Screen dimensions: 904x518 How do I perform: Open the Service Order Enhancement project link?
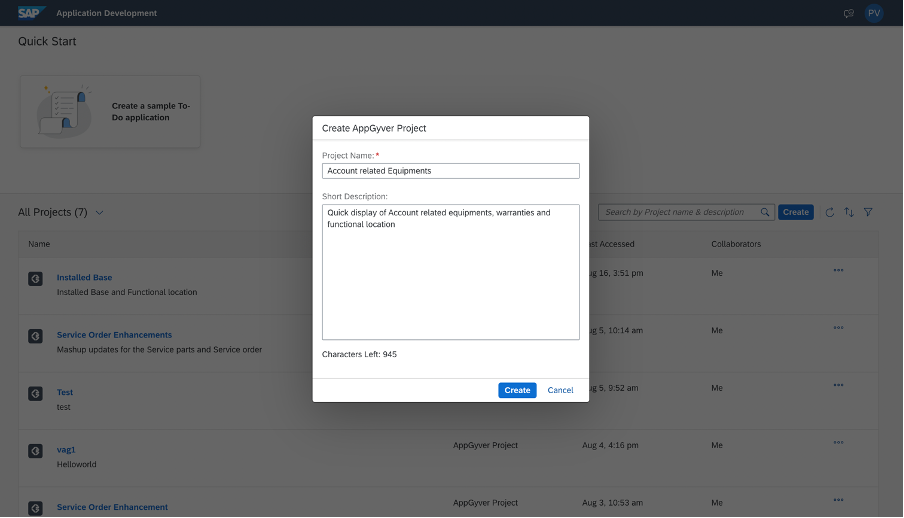point(112,507)
